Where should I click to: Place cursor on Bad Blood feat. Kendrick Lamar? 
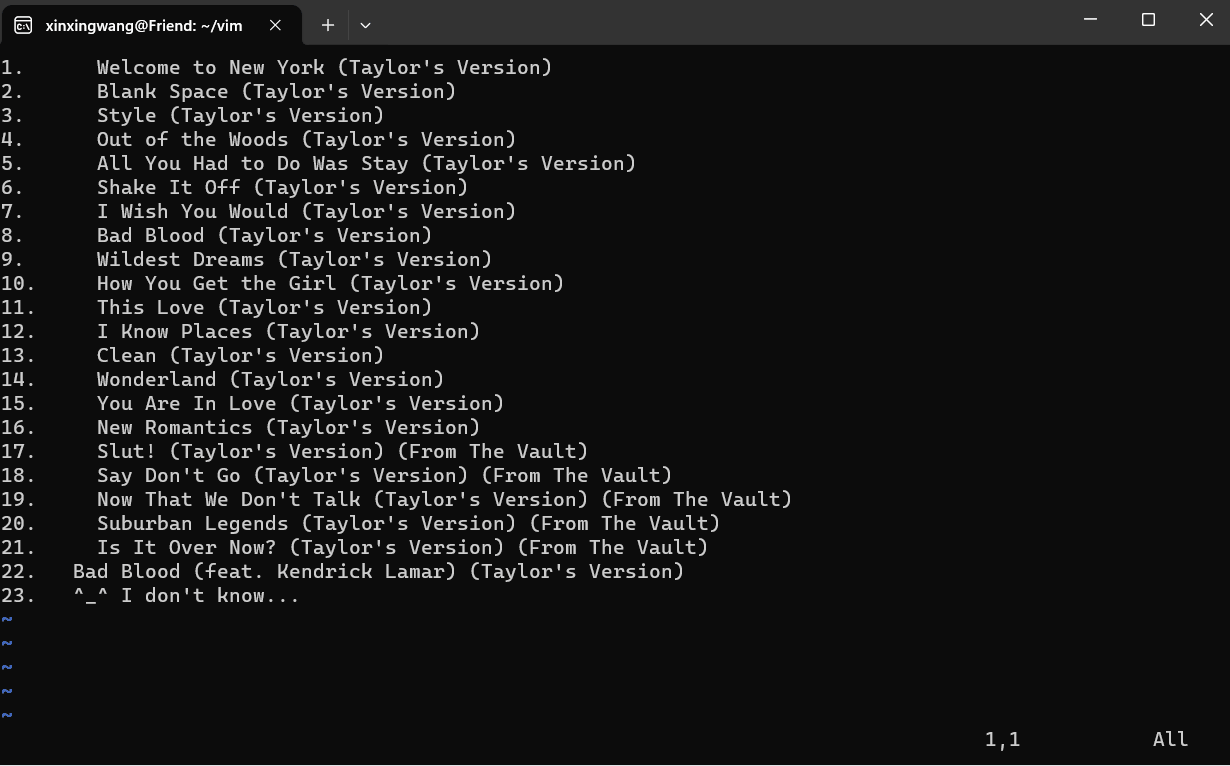pyautogui.click(x=378, y=571)
